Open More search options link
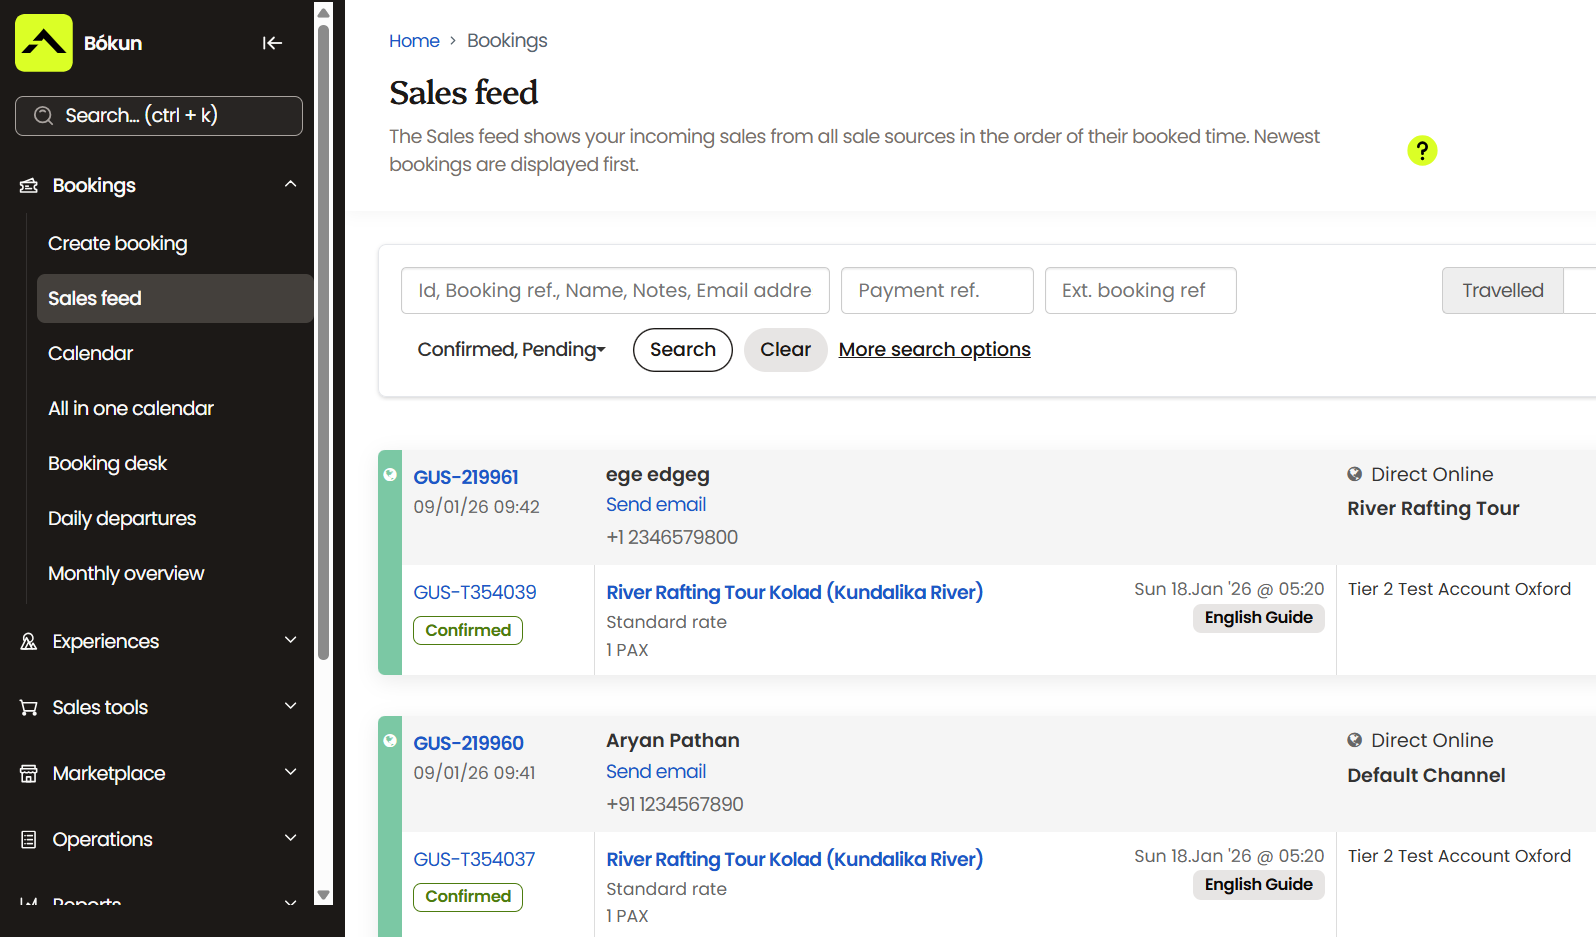This screenshot has width=1596, height=937. (934, 349)
